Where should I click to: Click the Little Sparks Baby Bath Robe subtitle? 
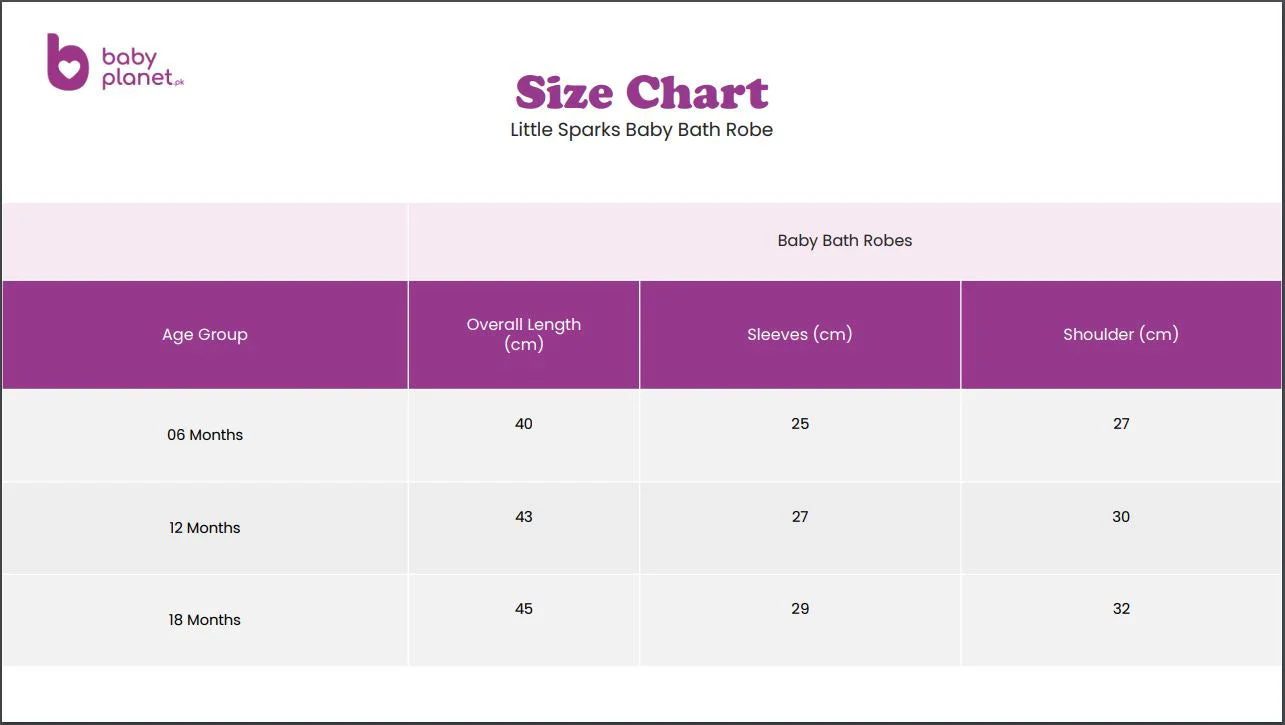(x=642, y=130)
